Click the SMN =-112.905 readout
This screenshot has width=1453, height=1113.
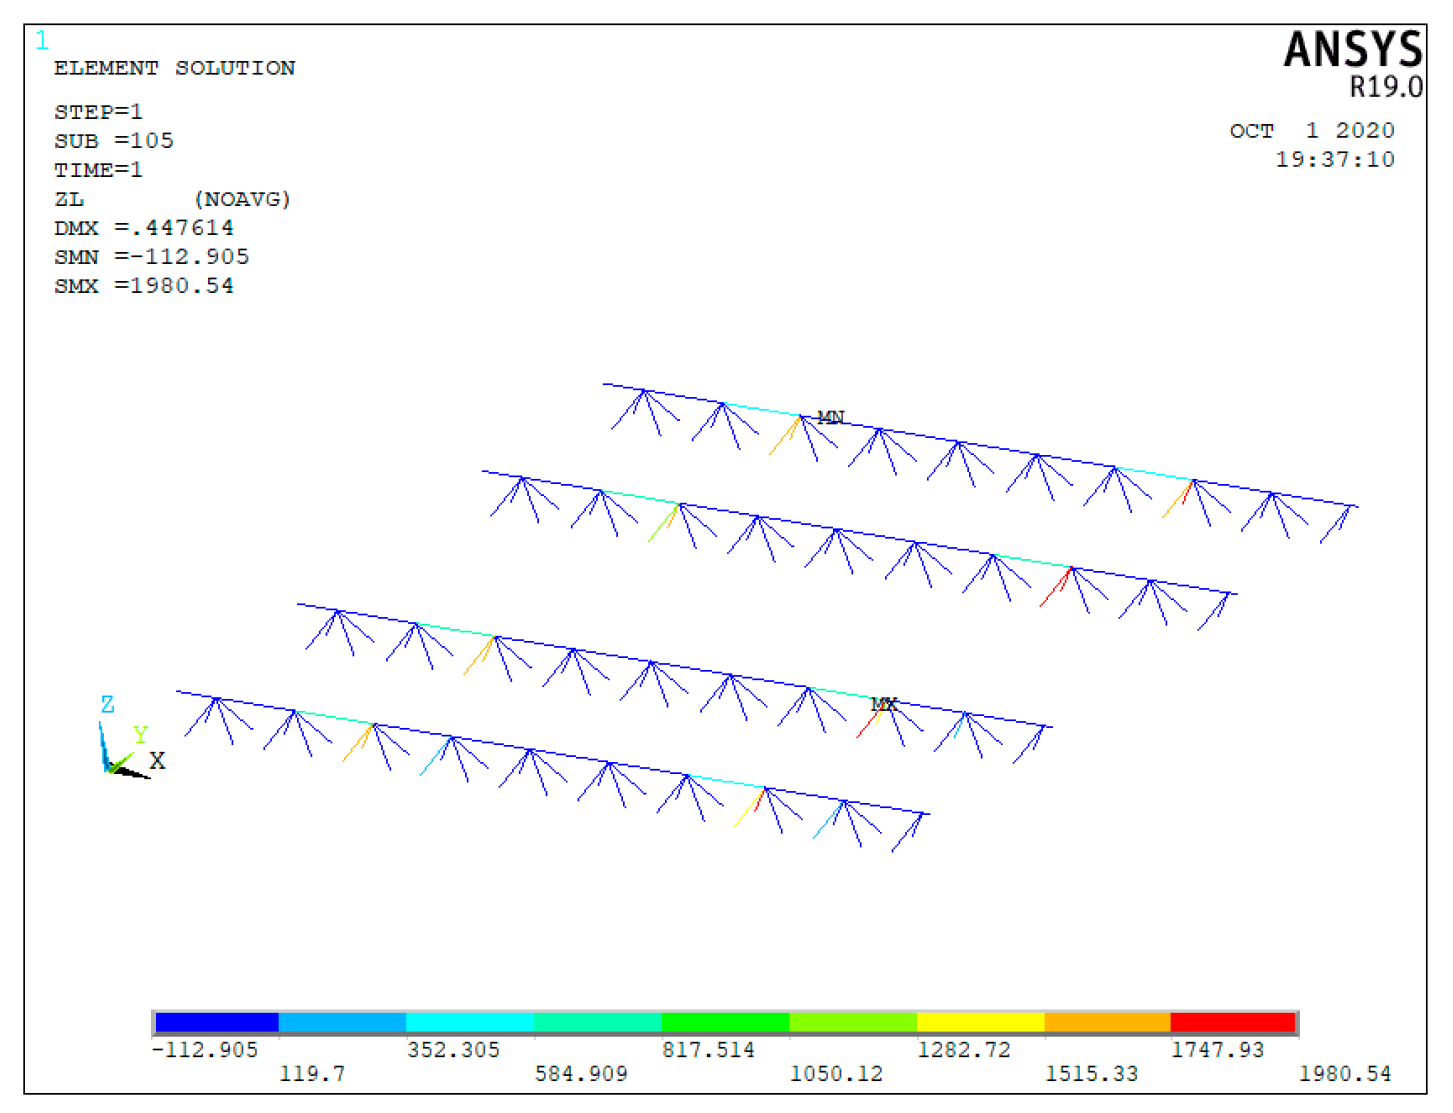pyautogui.click(x=151, y=257)
